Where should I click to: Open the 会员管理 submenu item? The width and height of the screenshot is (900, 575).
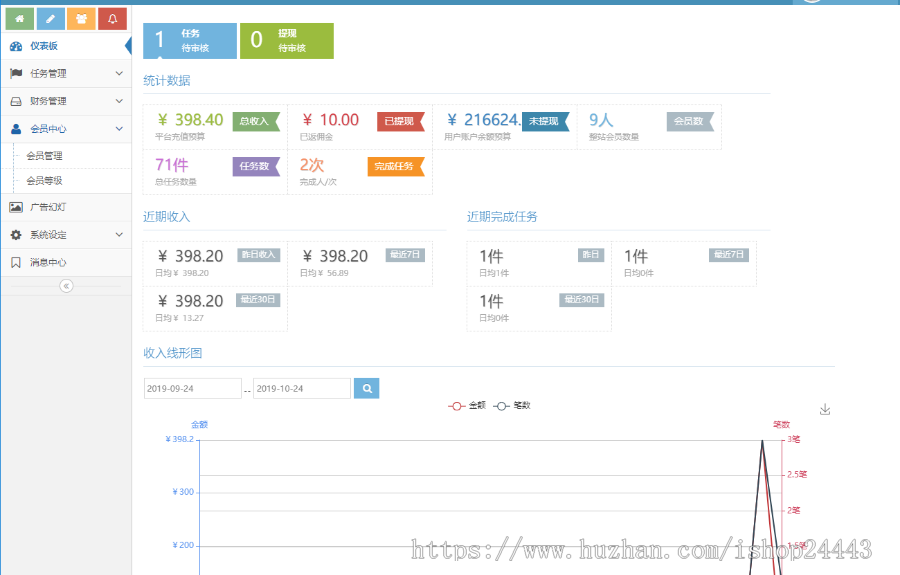[45, 156]
